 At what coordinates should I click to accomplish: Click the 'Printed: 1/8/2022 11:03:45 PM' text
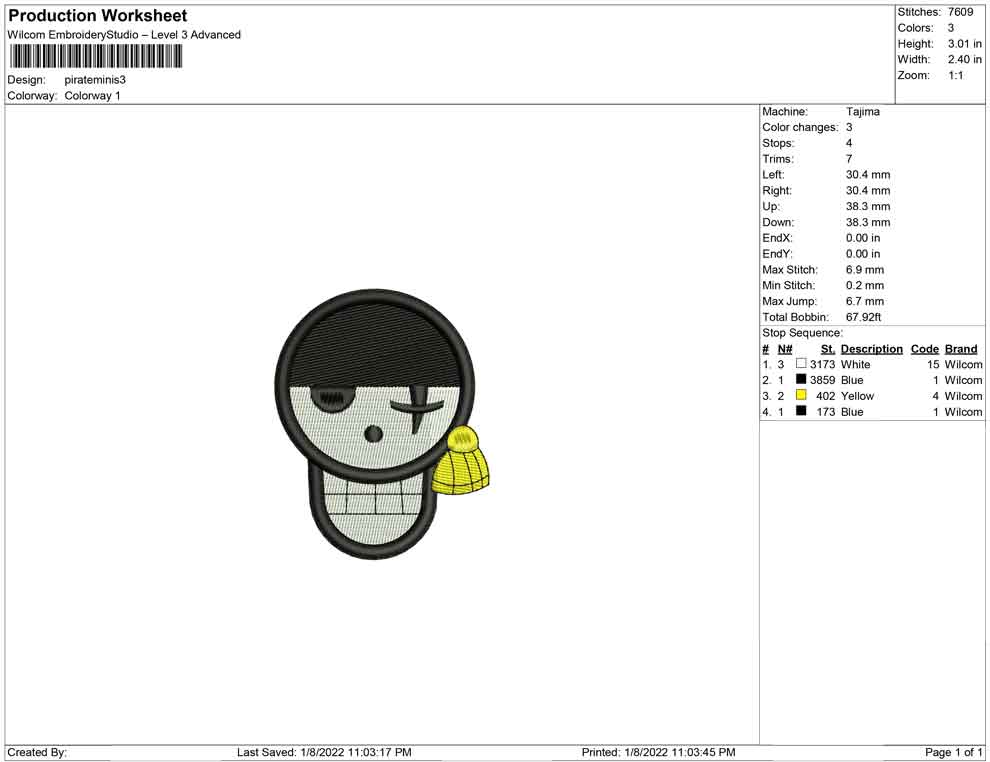658,753
